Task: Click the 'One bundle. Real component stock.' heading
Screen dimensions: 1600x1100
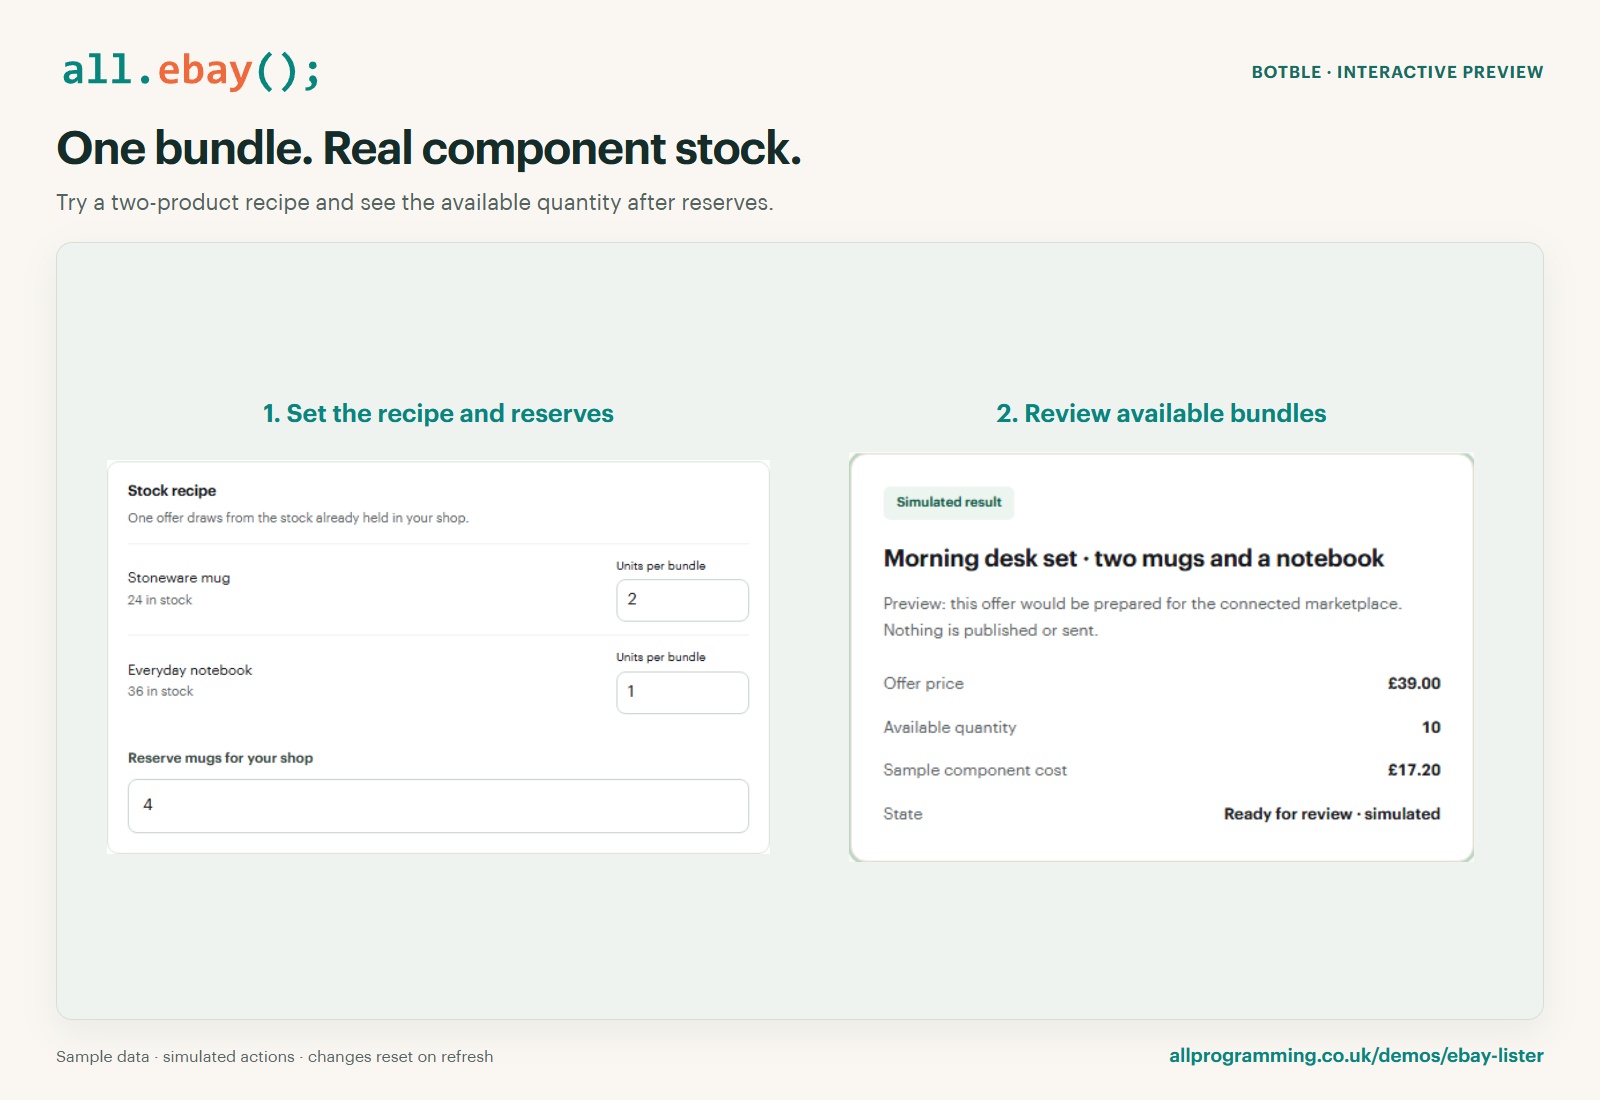Action: click(x=429, y=148)
